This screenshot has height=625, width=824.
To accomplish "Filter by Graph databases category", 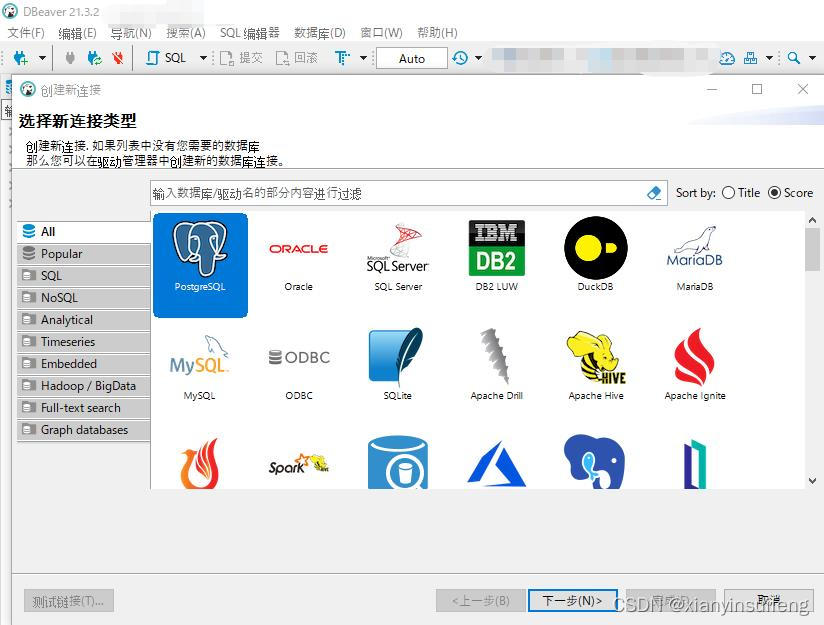I will (84, 430).
